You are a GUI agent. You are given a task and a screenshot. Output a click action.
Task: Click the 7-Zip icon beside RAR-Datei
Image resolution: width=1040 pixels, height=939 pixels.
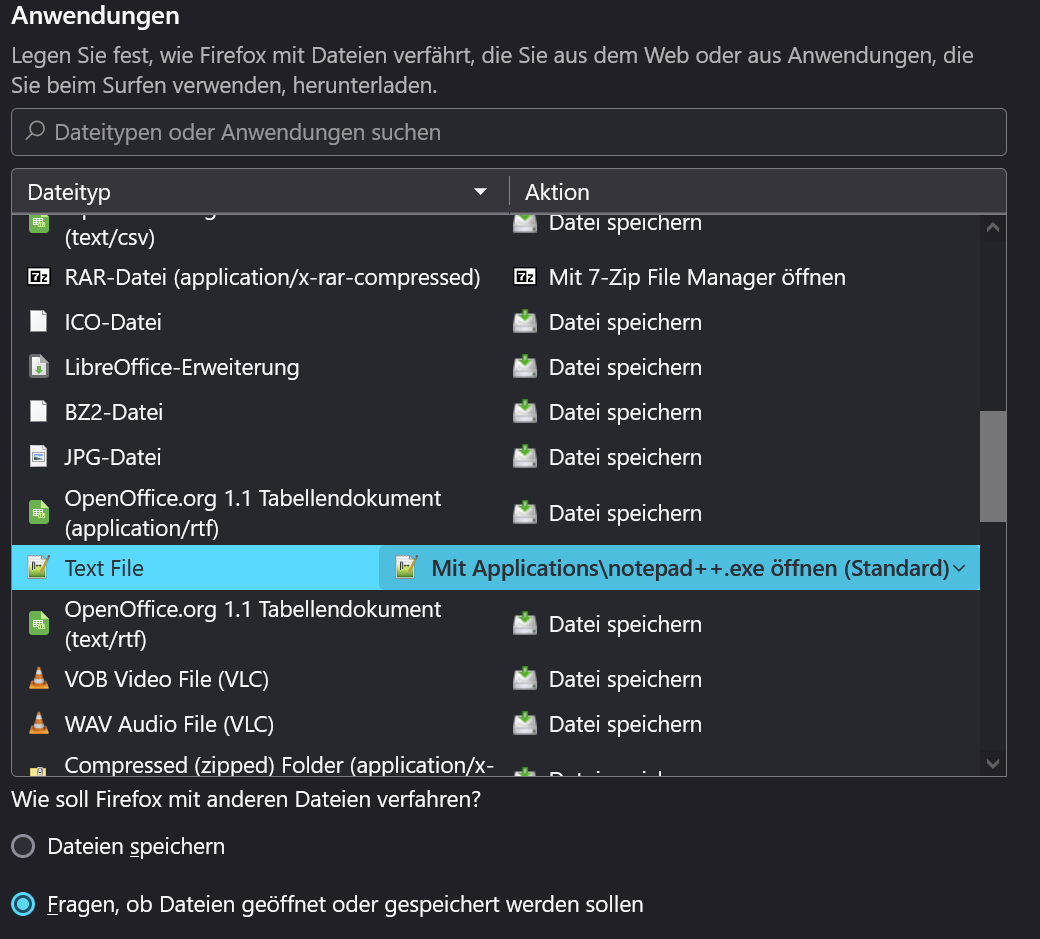pyautogui.click(x=39, y=277)
